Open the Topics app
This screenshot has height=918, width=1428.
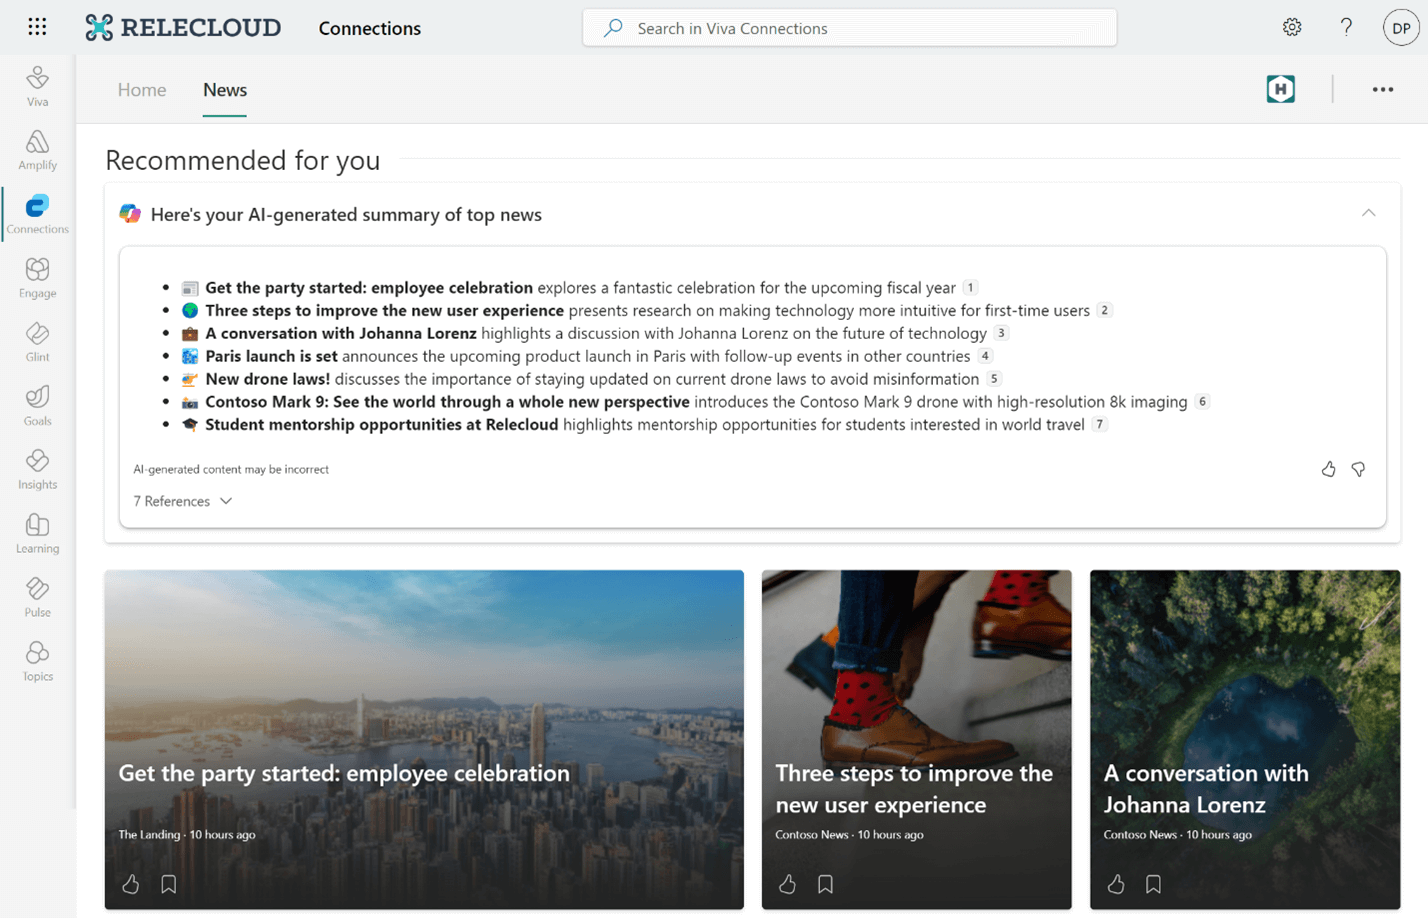tap(37, 660)
